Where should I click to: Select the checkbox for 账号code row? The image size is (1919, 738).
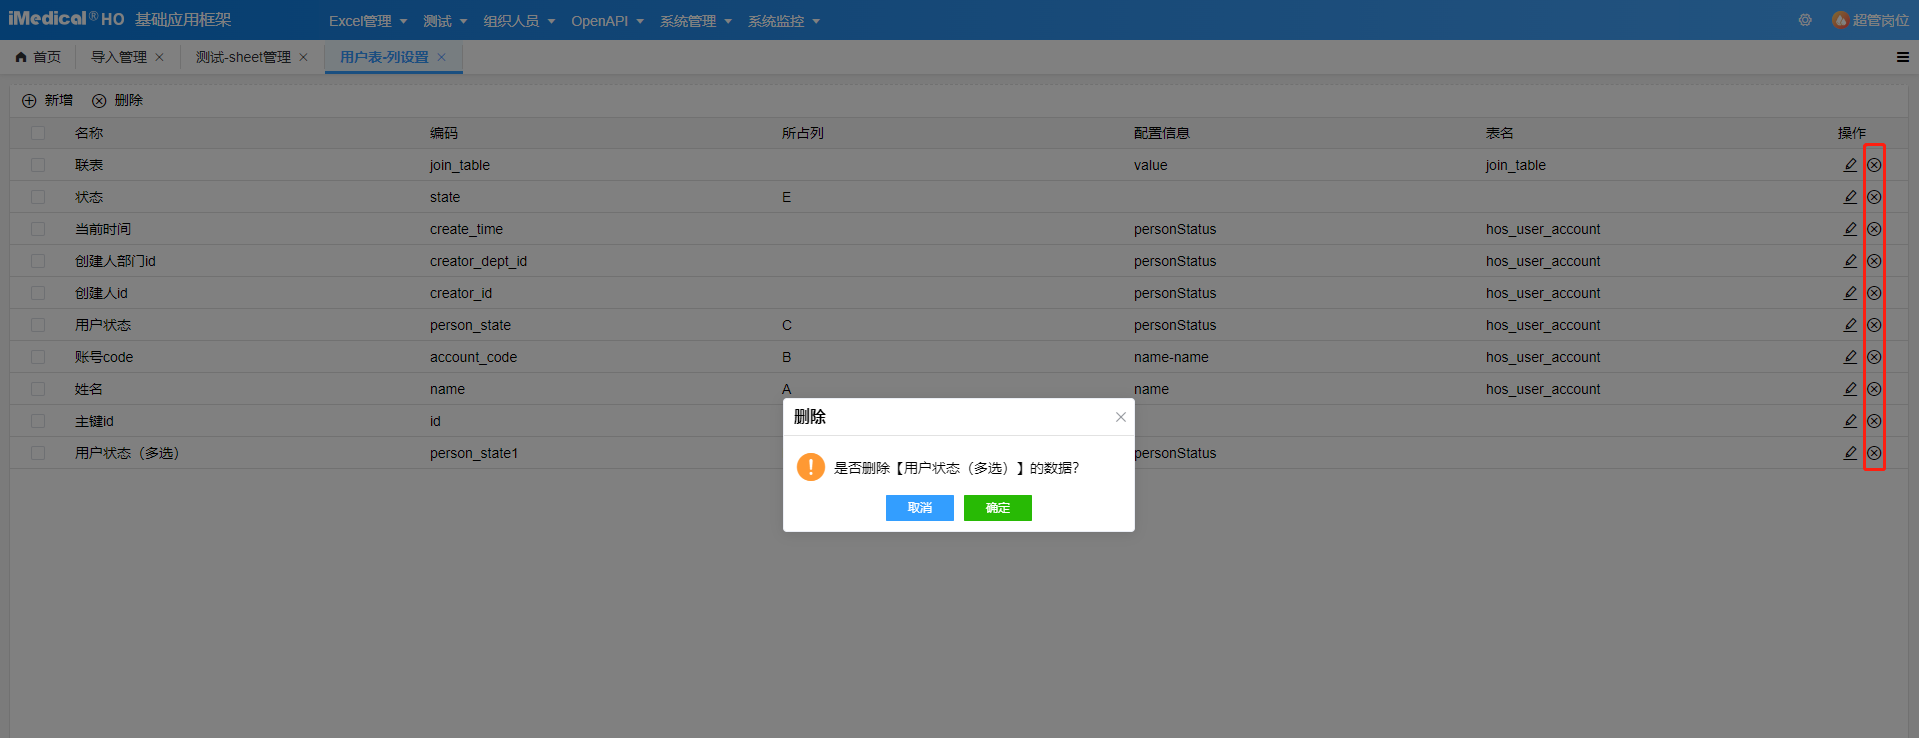point(38,357)
